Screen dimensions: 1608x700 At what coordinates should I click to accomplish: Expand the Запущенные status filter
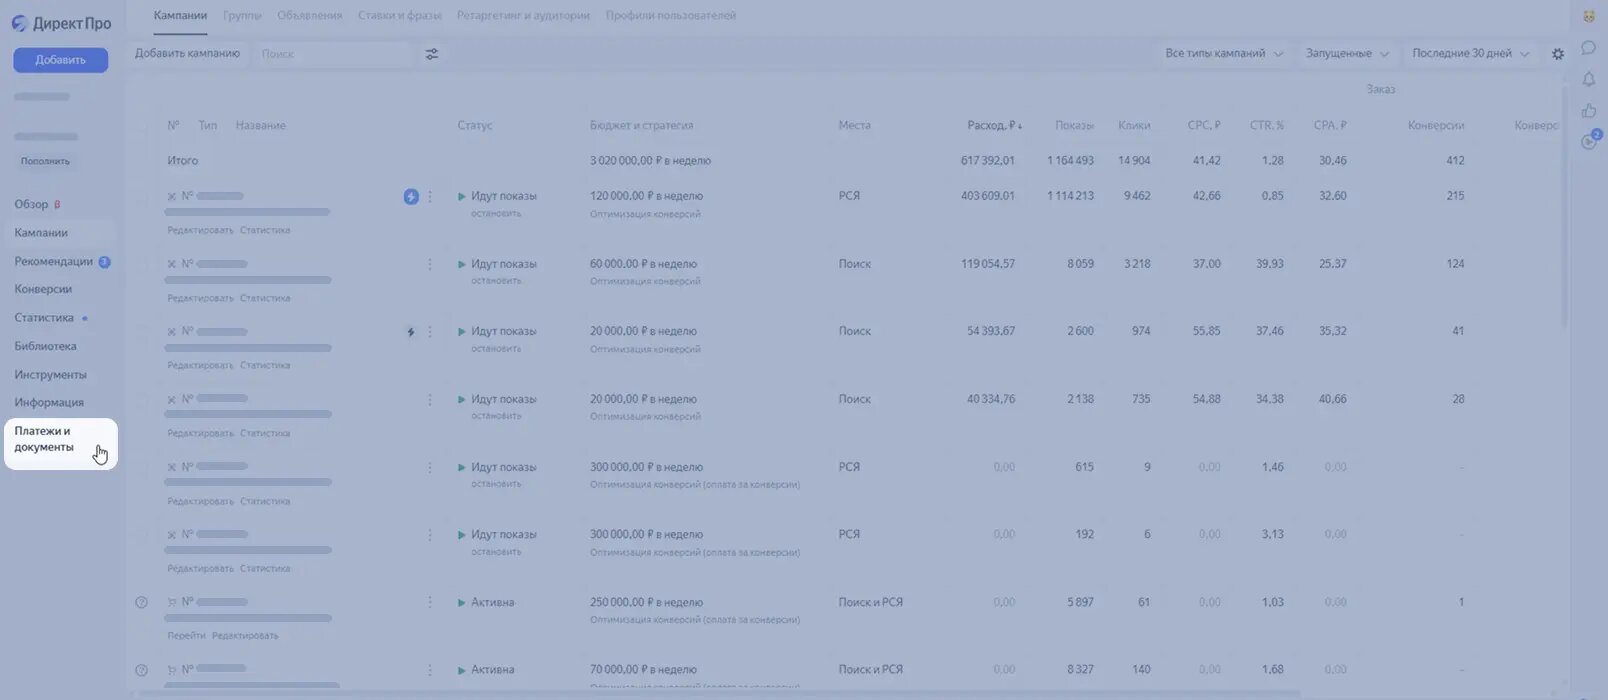click(1347, 54)
